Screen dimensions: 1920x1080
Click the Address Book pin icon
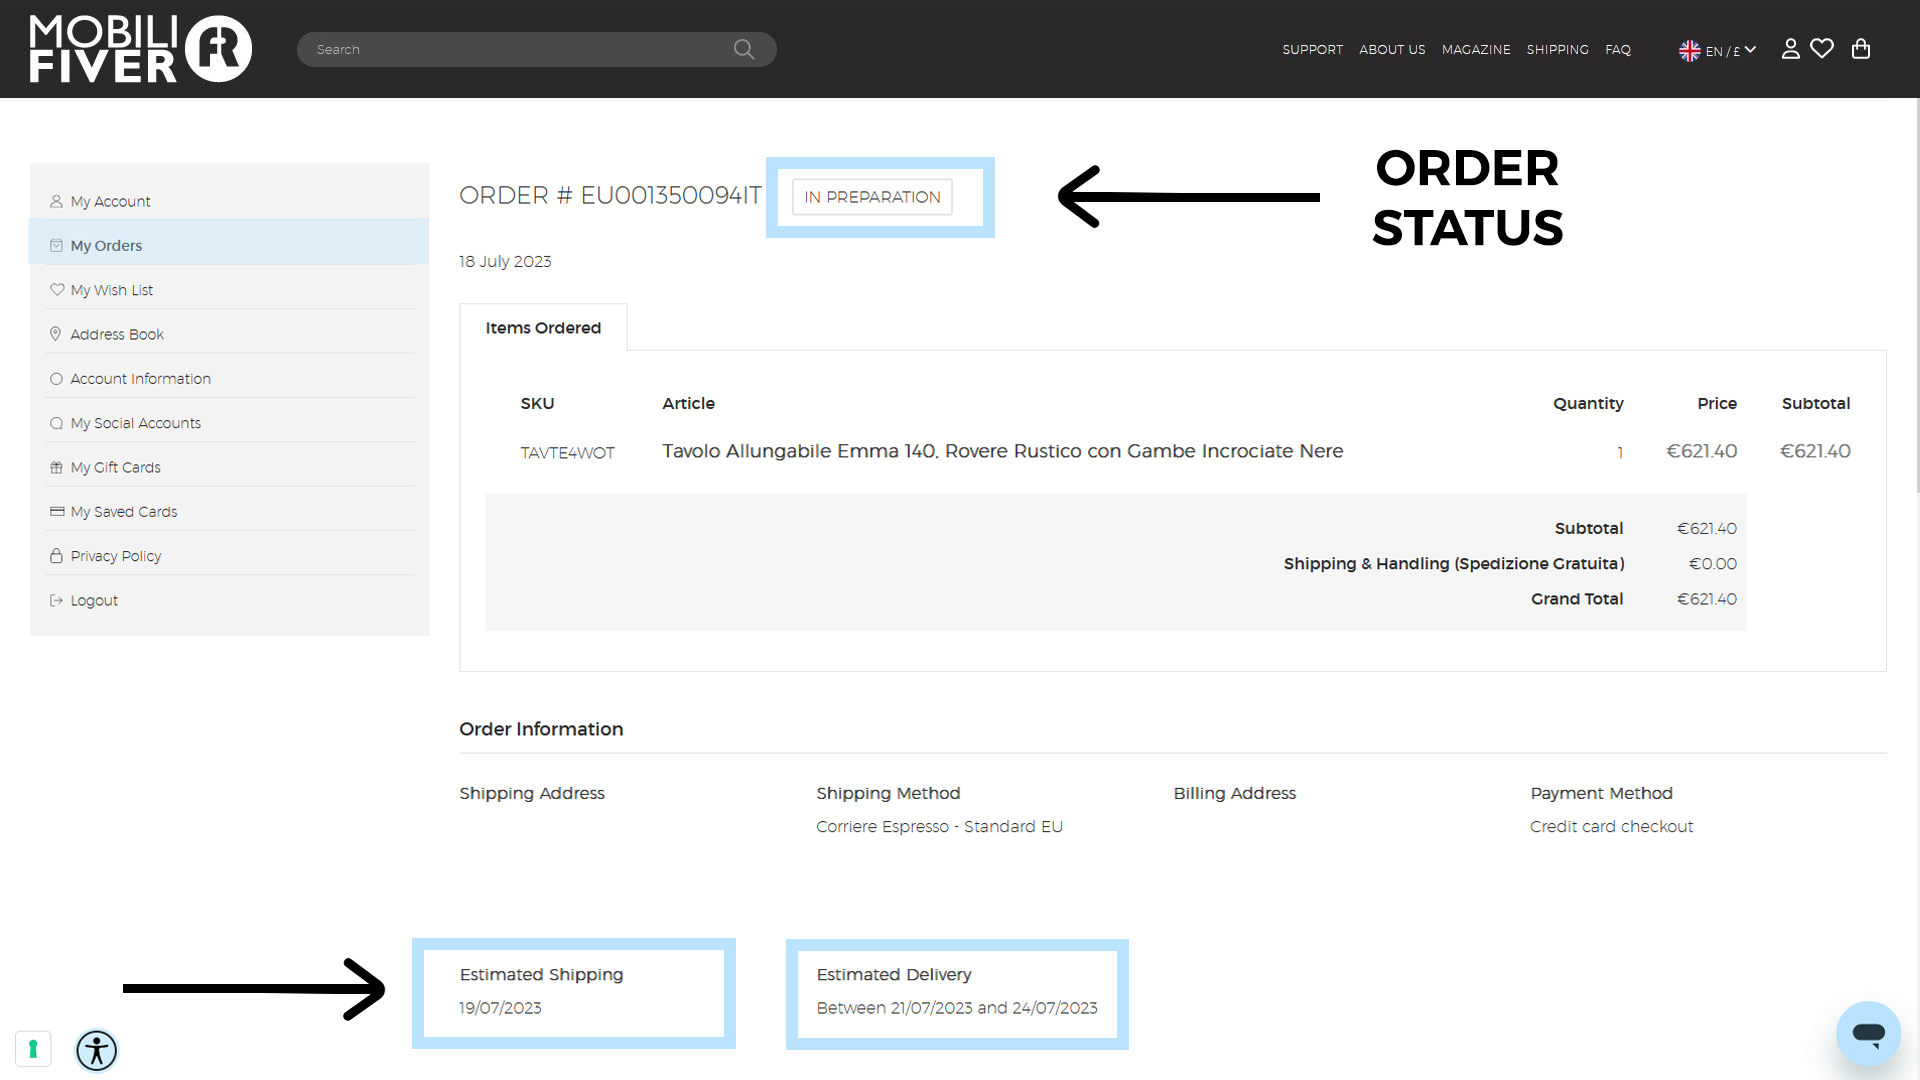(x=56, y=333)
